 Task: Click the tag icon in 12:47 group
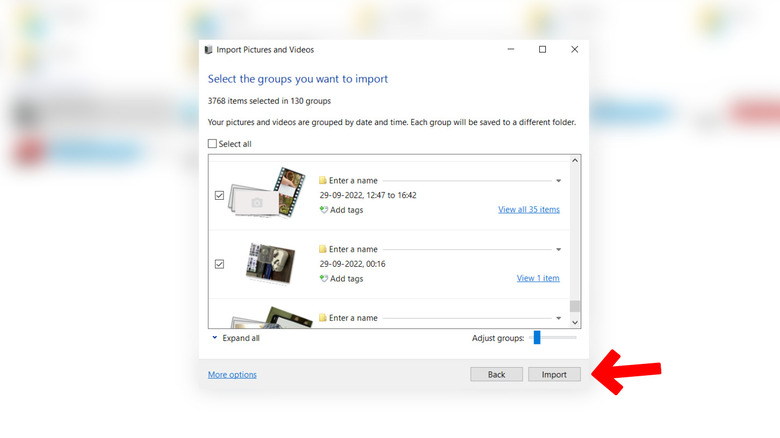coord(323,210)
